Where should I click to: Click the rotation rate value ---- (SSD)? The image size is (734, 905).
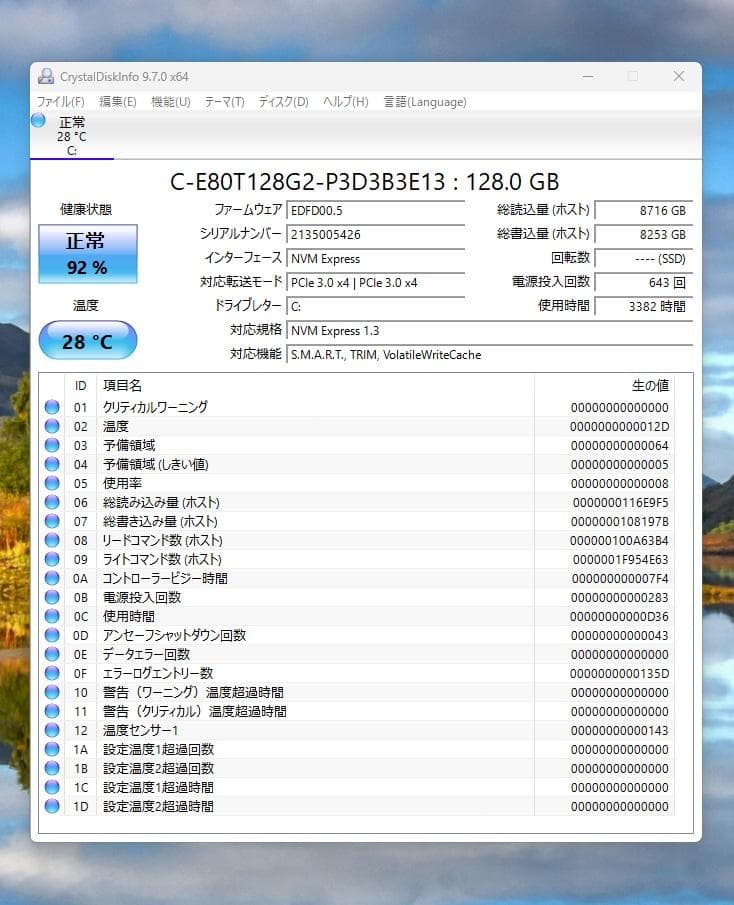pos(643,259)
